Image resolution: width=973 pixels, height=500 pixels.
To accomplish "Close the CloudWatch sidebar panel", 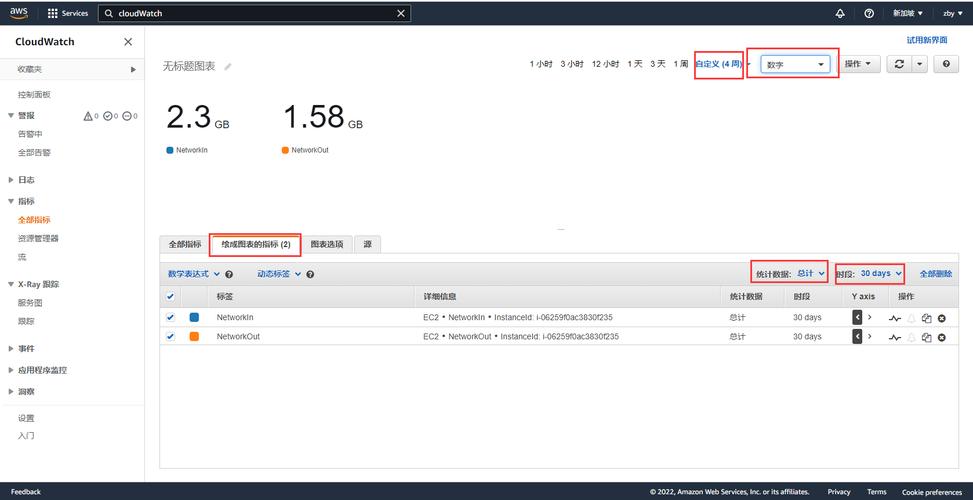I will [x=128, y=42].
